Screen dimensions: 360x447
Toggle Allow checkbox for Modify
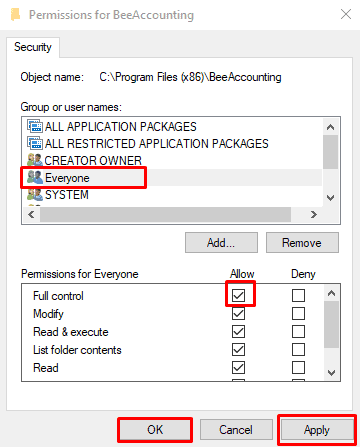point(238,313)
